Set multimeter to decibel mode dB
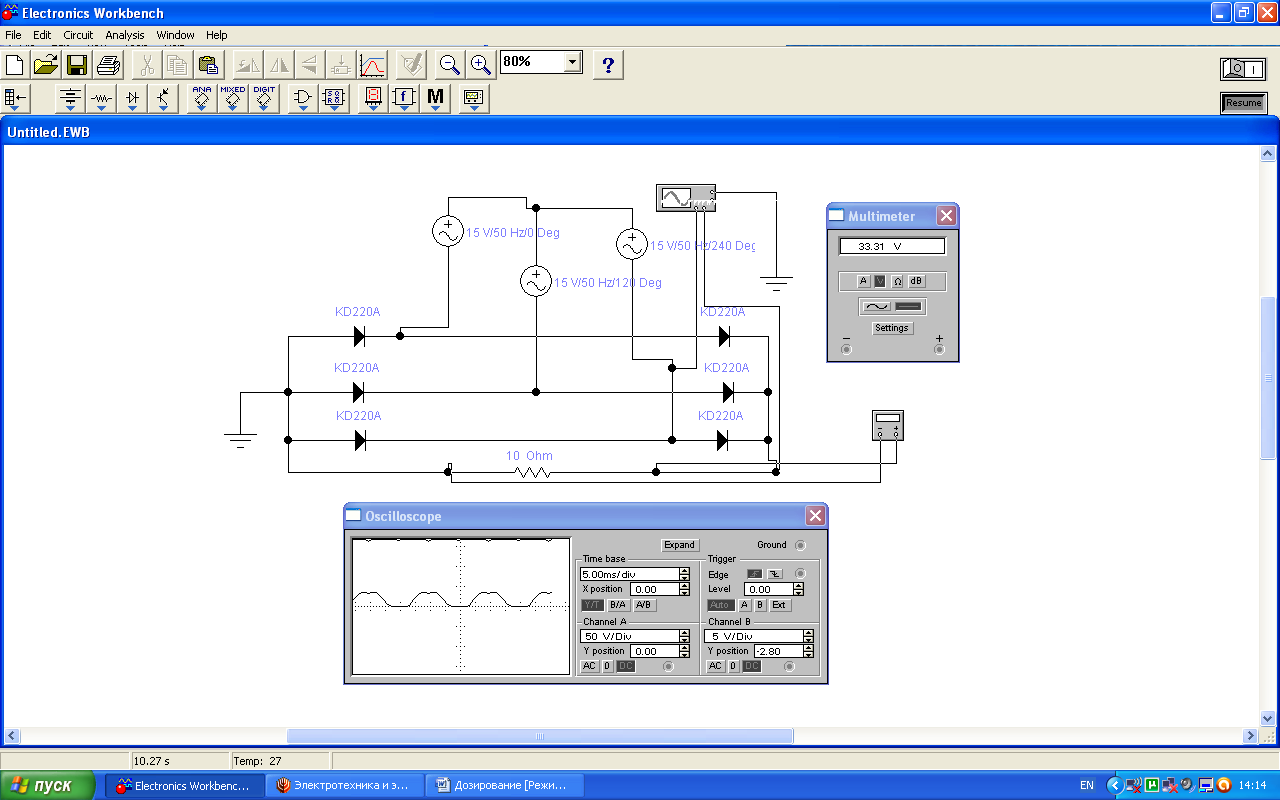The width and height of the screenshot is (1280, 800). 916,281
